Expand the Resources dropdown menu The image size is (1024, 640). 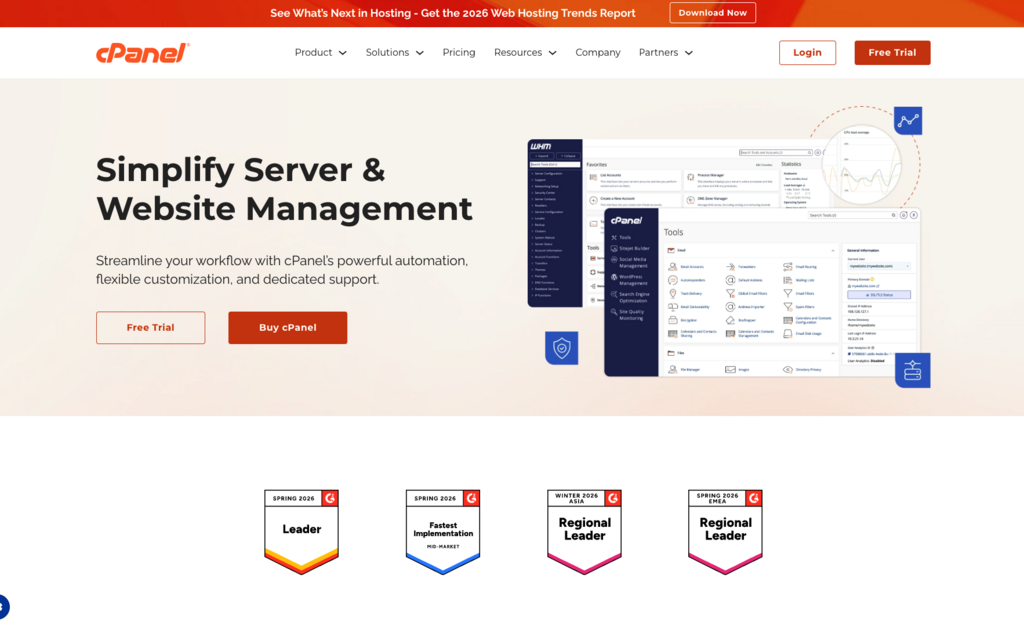tap(524, 53)
